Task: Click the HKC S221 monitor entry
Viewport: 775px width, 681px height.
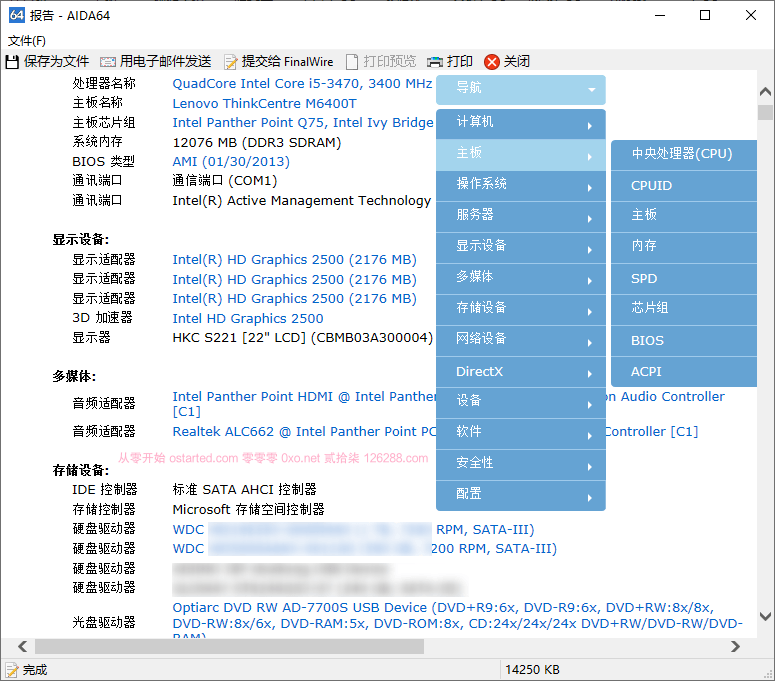Action: 302,338
